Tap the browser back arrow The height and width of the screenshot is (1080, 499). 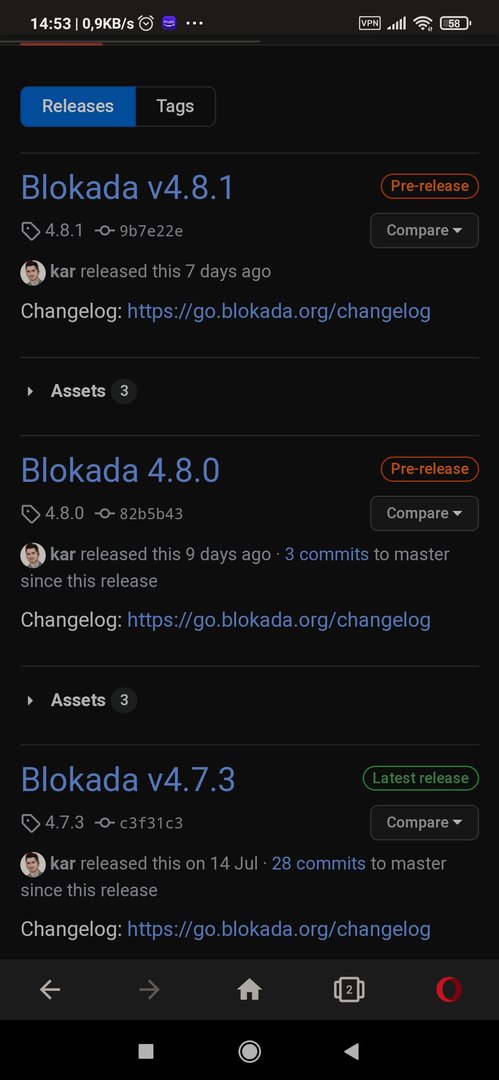(50, 990)
